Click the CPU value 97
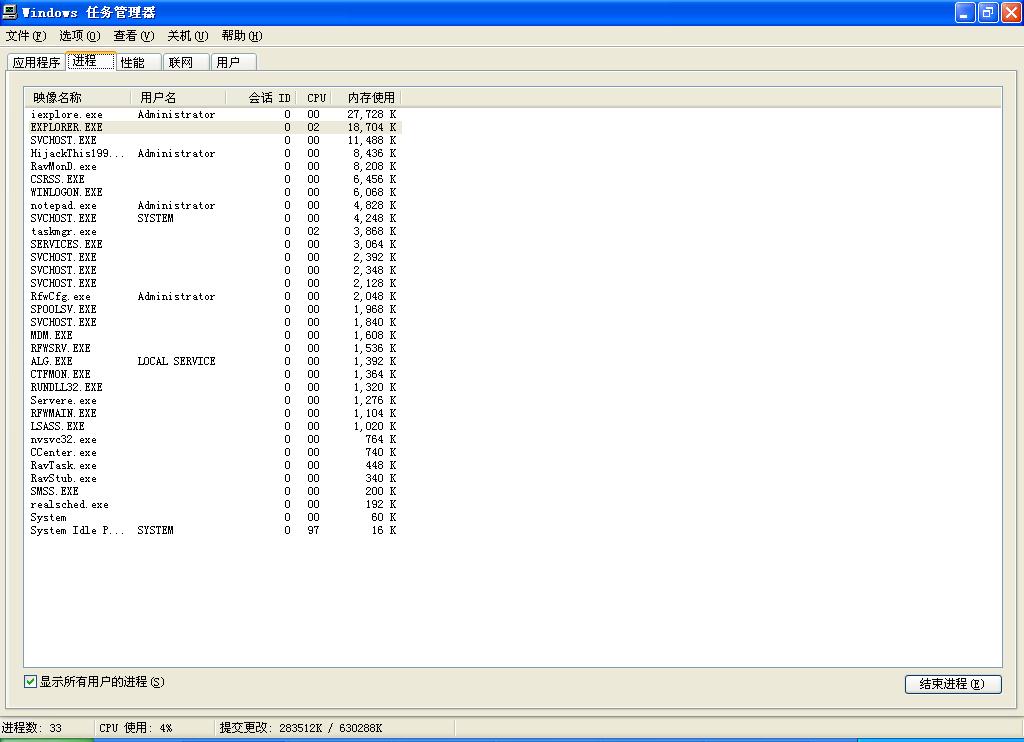Image resolution: width=1024 pixels, height=742 pixels. tap(313, 530)
